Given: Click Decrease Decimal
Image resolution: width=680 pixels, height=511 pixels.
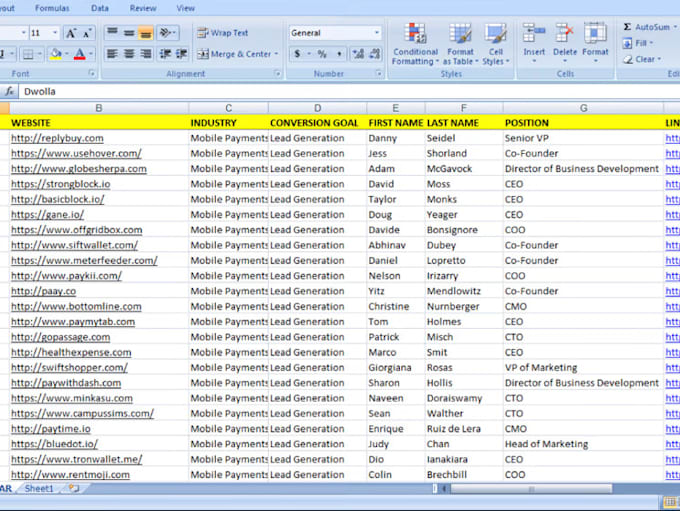Looking at the screenshot, I should (x=375, y=54).
